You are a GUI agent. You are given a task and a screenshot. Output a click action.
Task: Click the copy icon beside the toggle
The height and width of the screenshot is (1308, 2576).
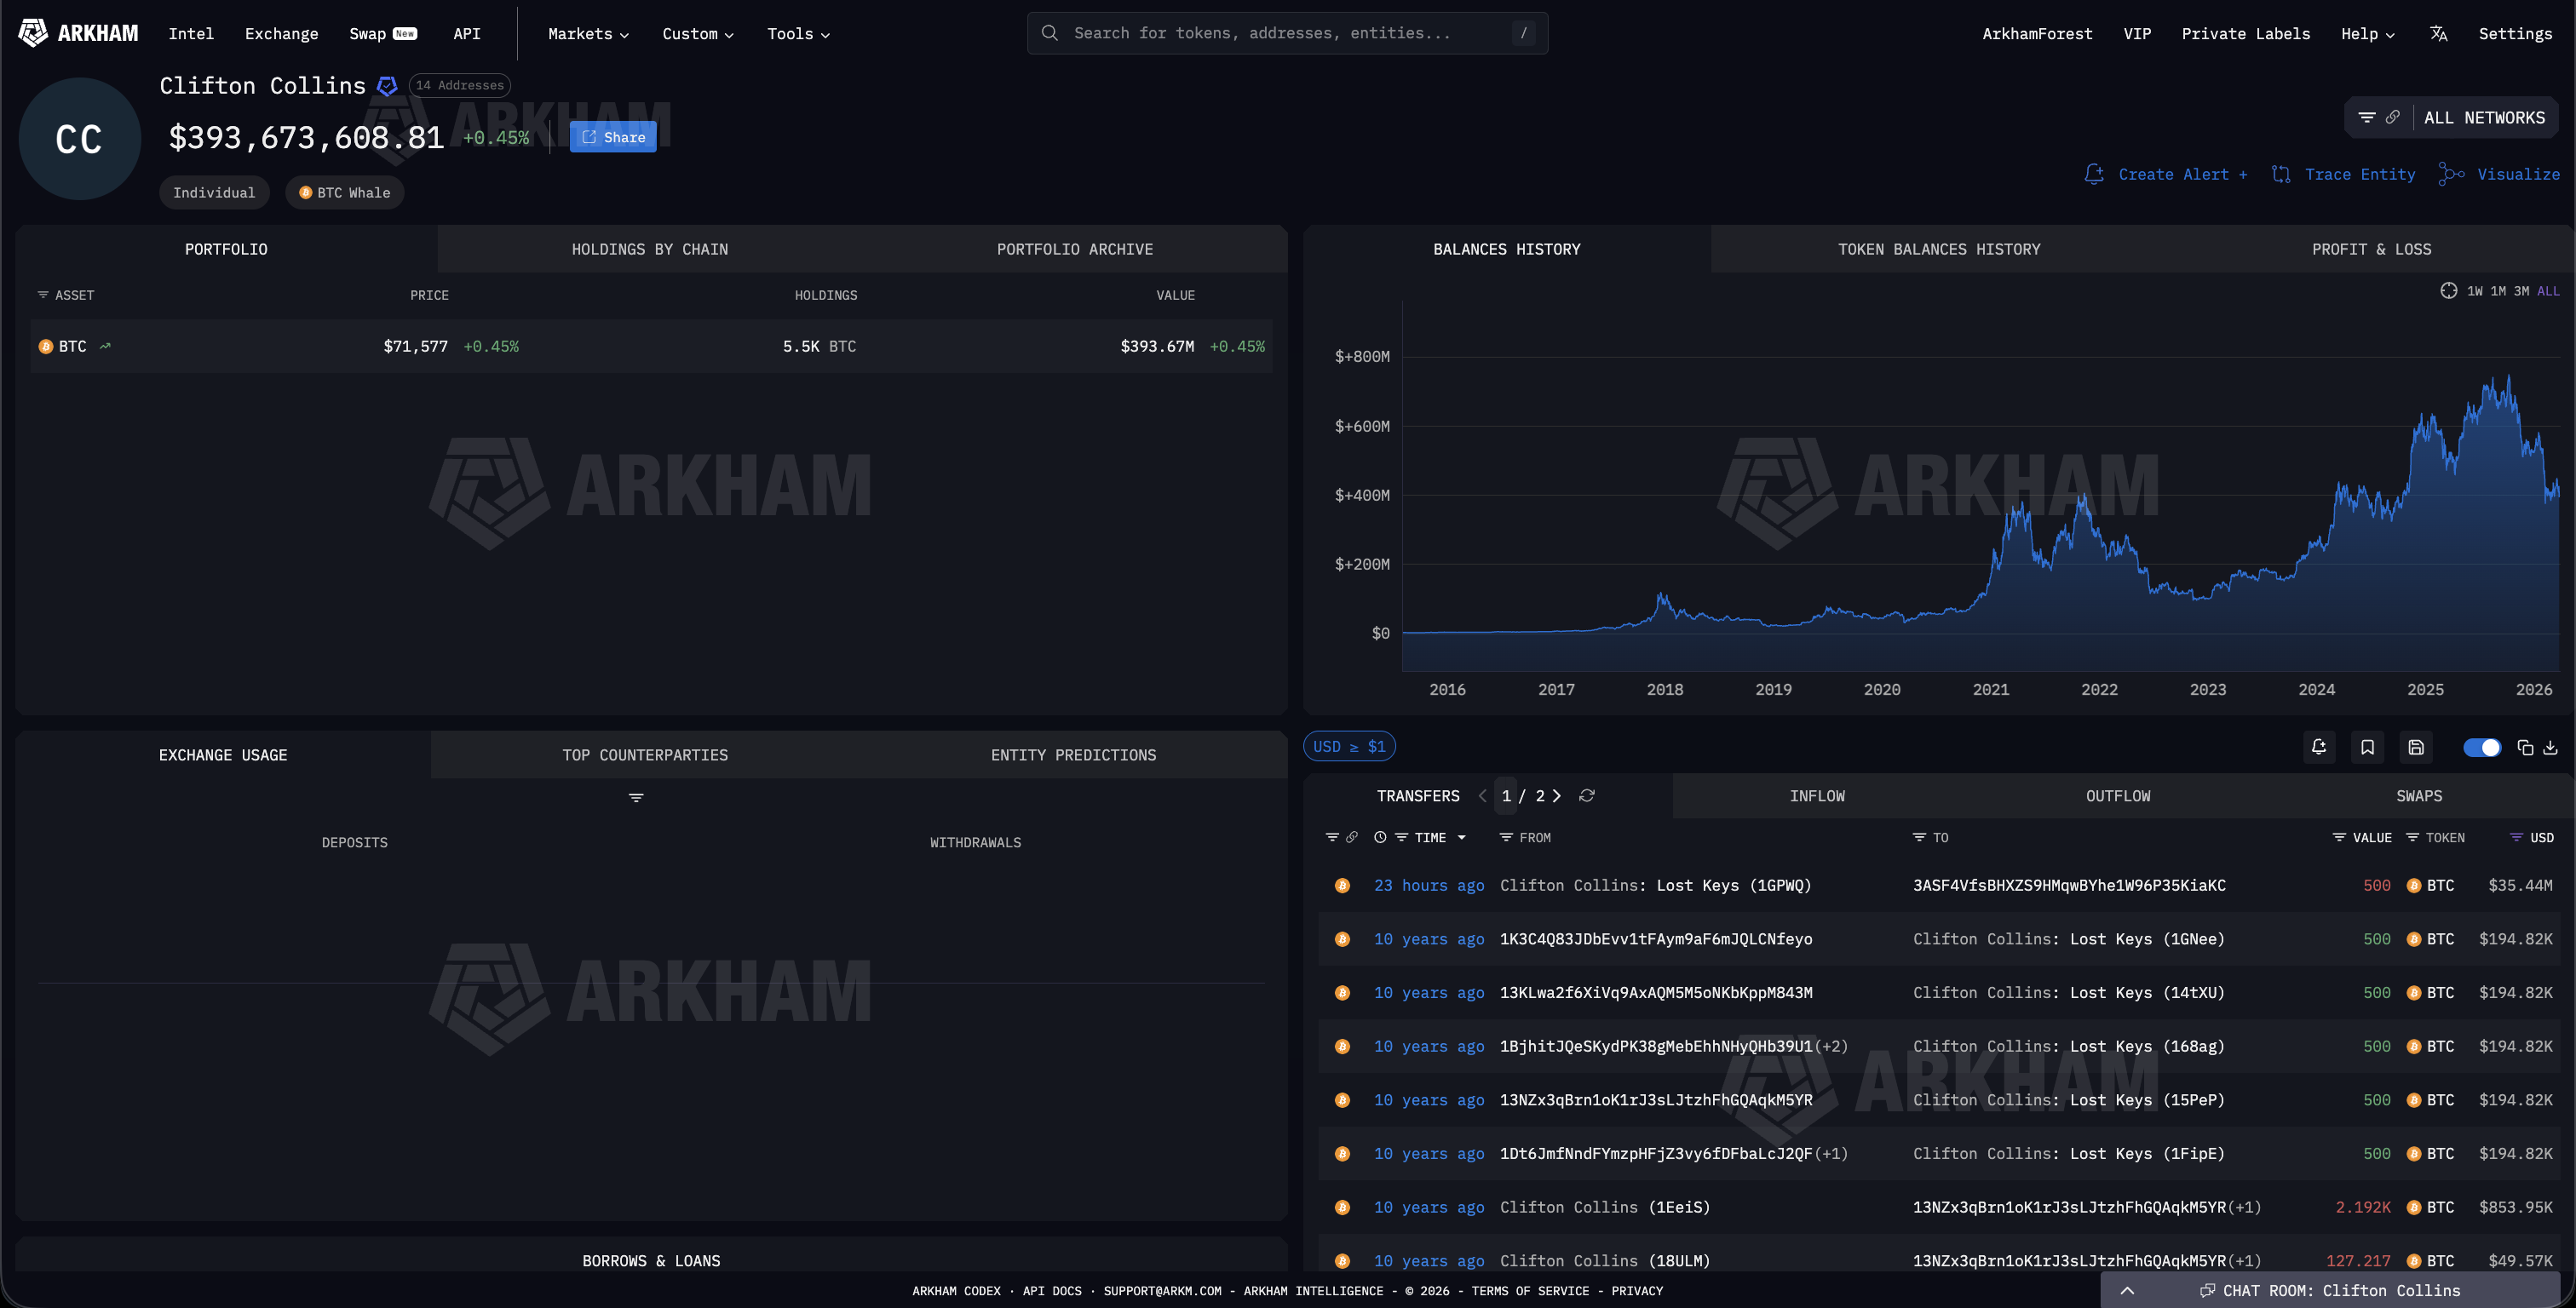[2525, 747]
